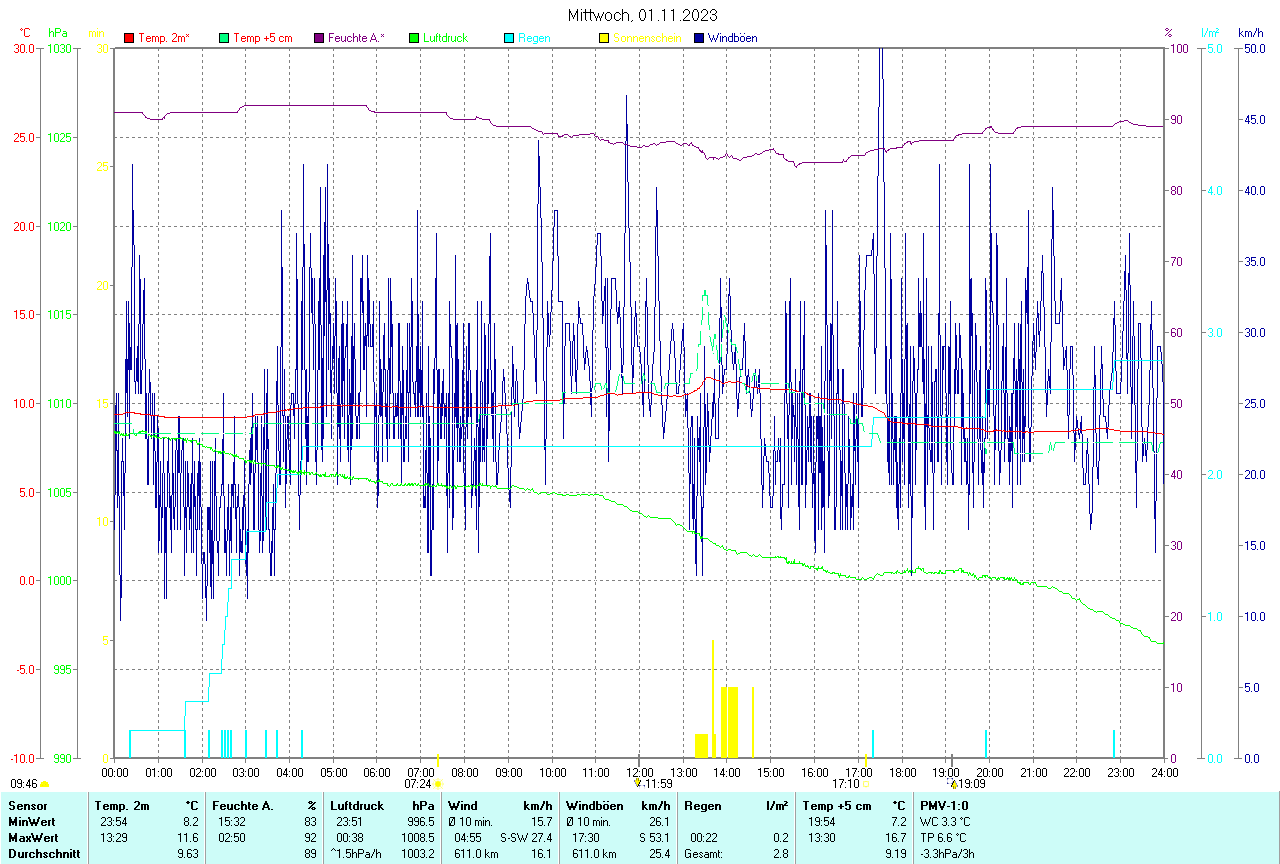The image size is (1280, 864).
Task: Click the sunrise sun icon beside 07:24
Action: (438, 784)
